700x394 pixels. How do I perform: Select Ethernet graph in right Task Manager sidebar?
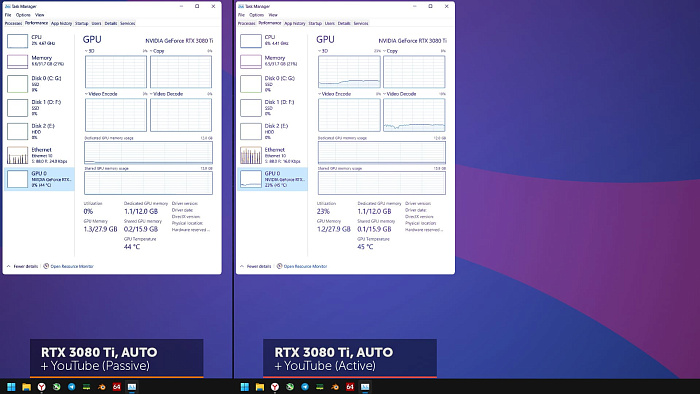(x=251, y=155)
